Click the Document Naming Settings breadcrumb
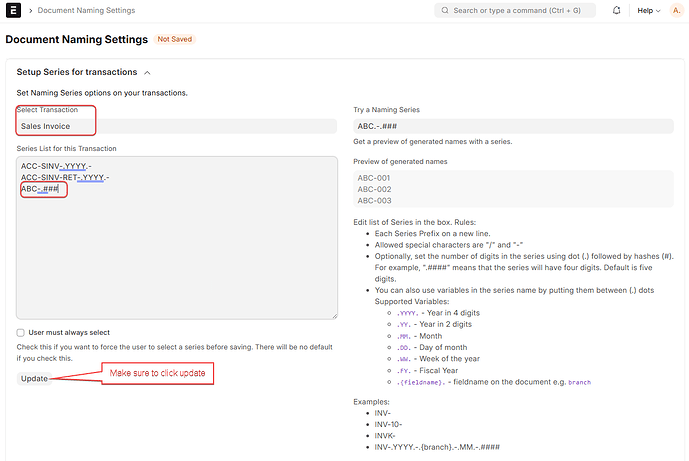 pos(88,11)
